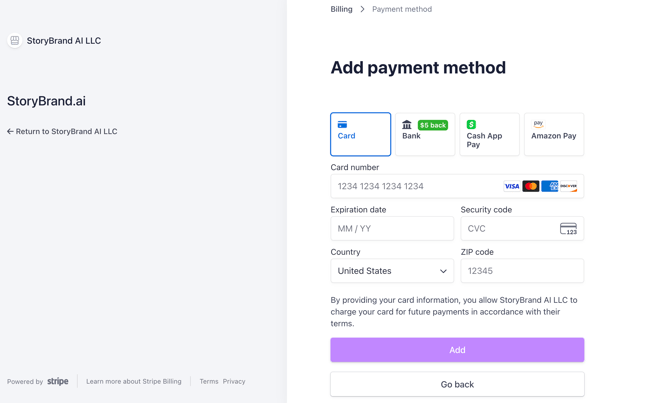Screen dimensions: 670x403
Task: Click the CVC card hint icon
Action: [568, 229]
